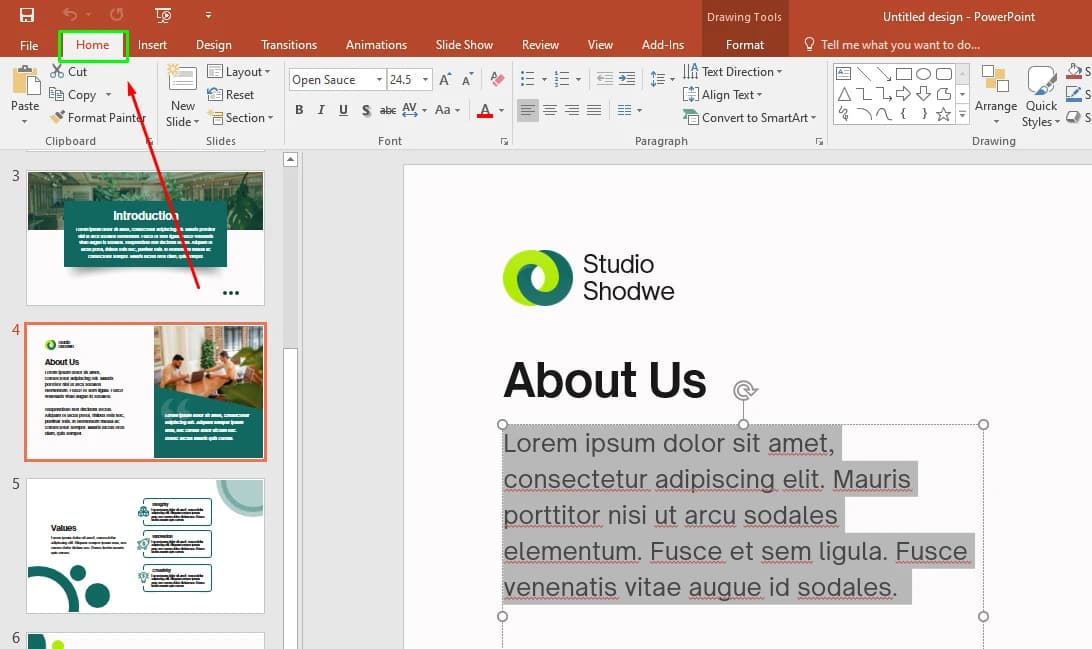Click the Arrange button
This screenshot has width=1092, height=649.
(x=995, y=95)
